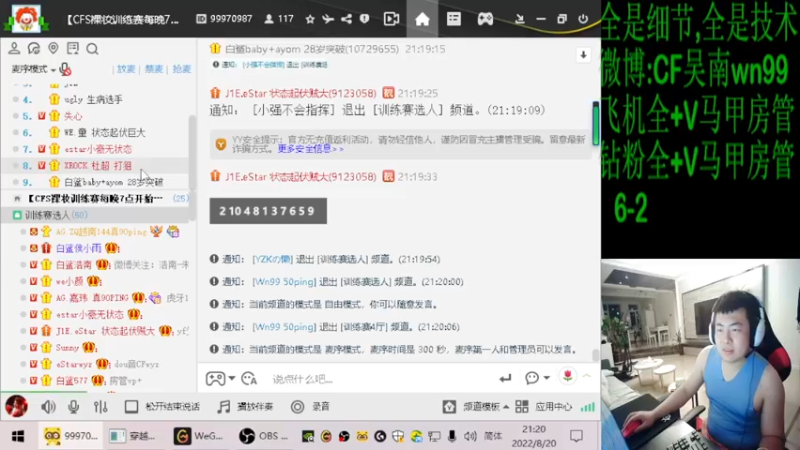Click the 2104813765 9 number image

coord(268,211)
